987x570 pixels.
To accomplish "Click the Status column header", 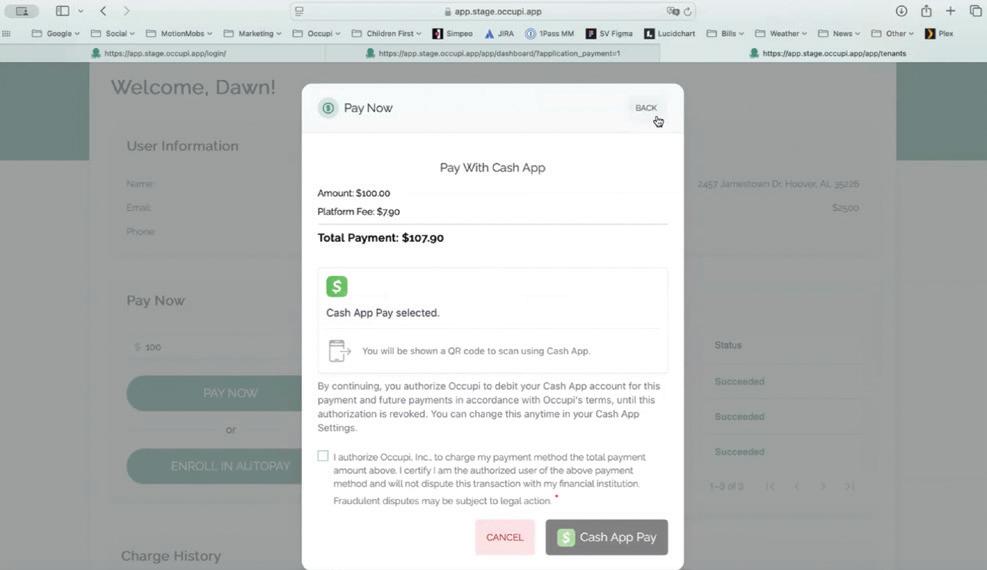I will coord(728,345).
